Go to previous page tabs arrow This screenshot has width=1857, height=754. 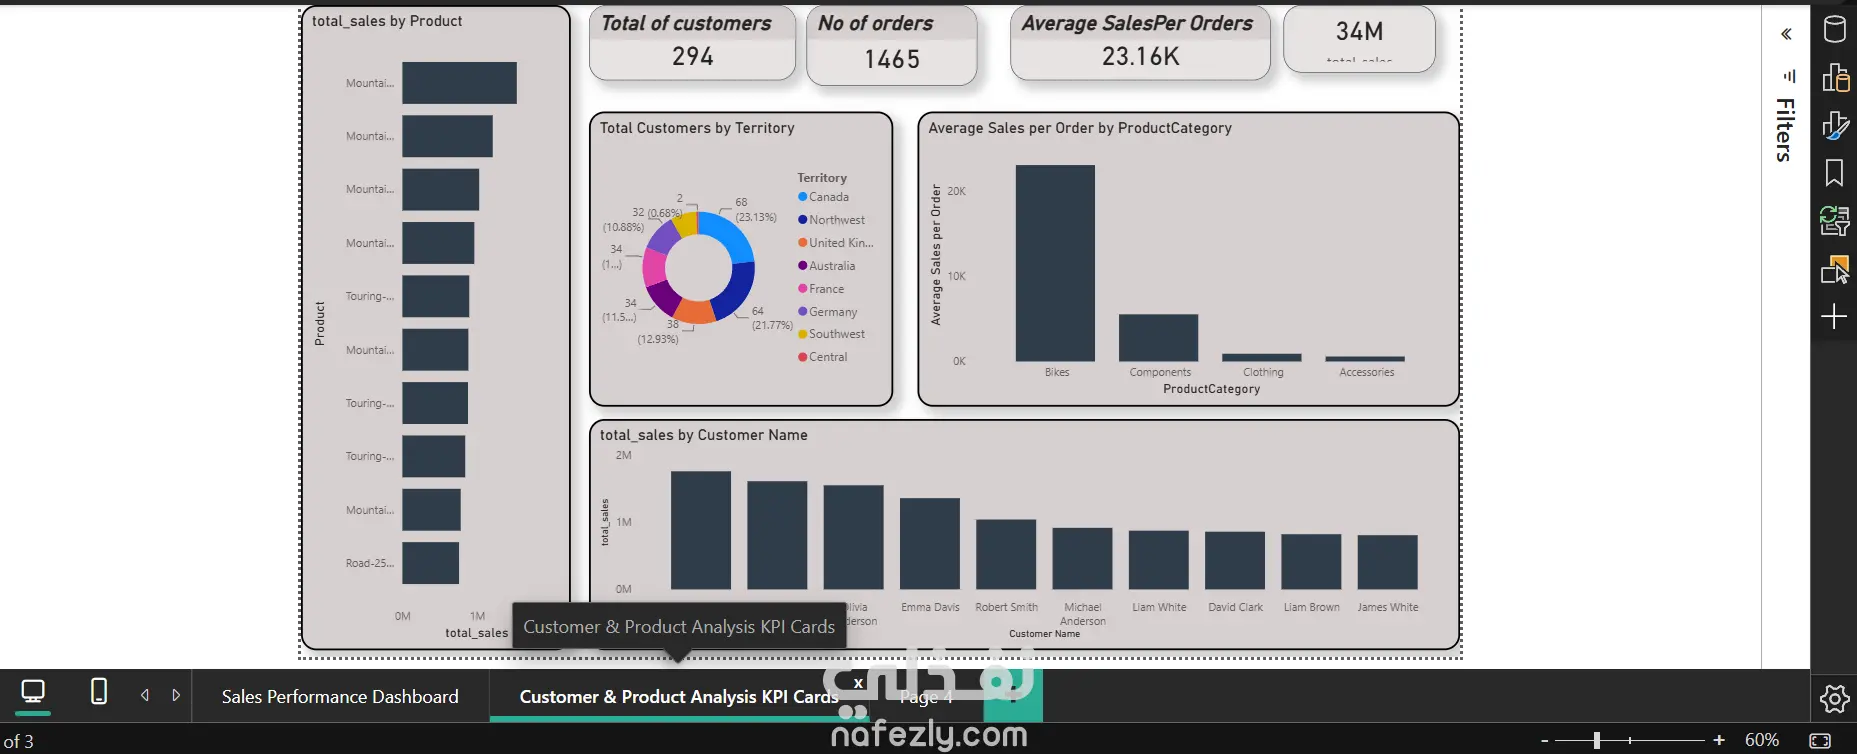pyautogui.click(x=145, y=695)
